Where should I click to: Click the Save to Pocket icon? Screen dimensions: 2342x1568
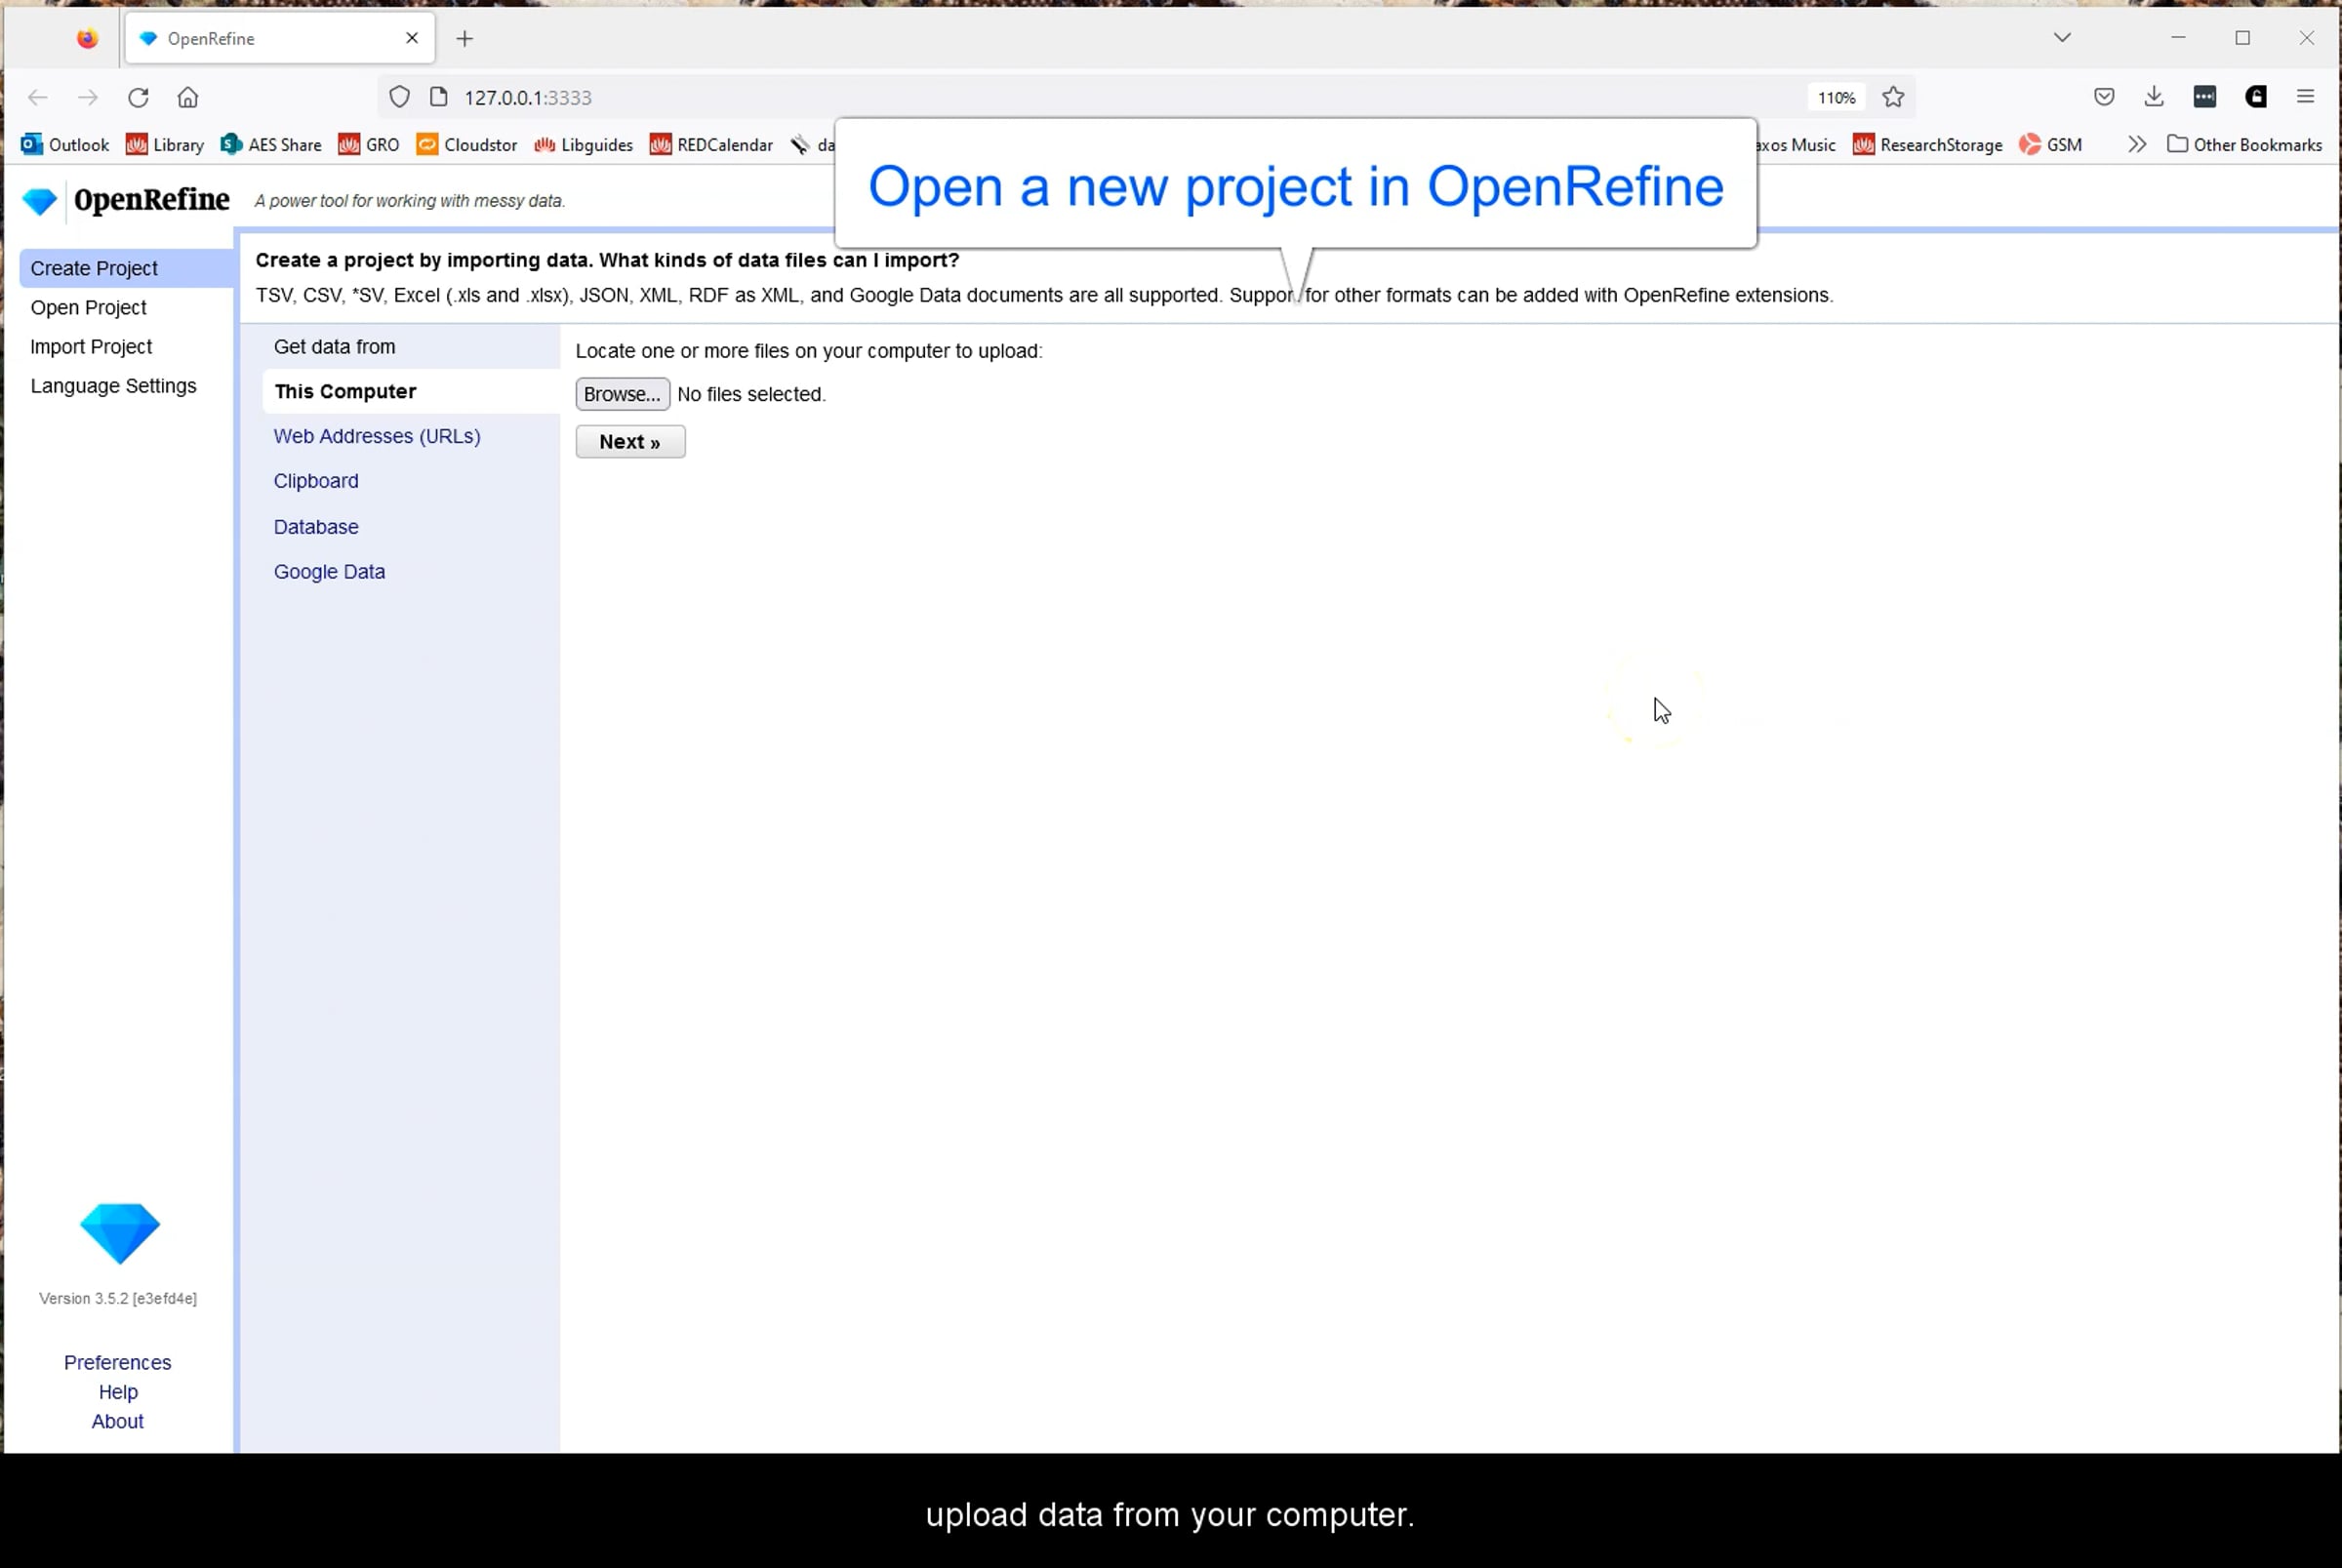coord(2104,97)
